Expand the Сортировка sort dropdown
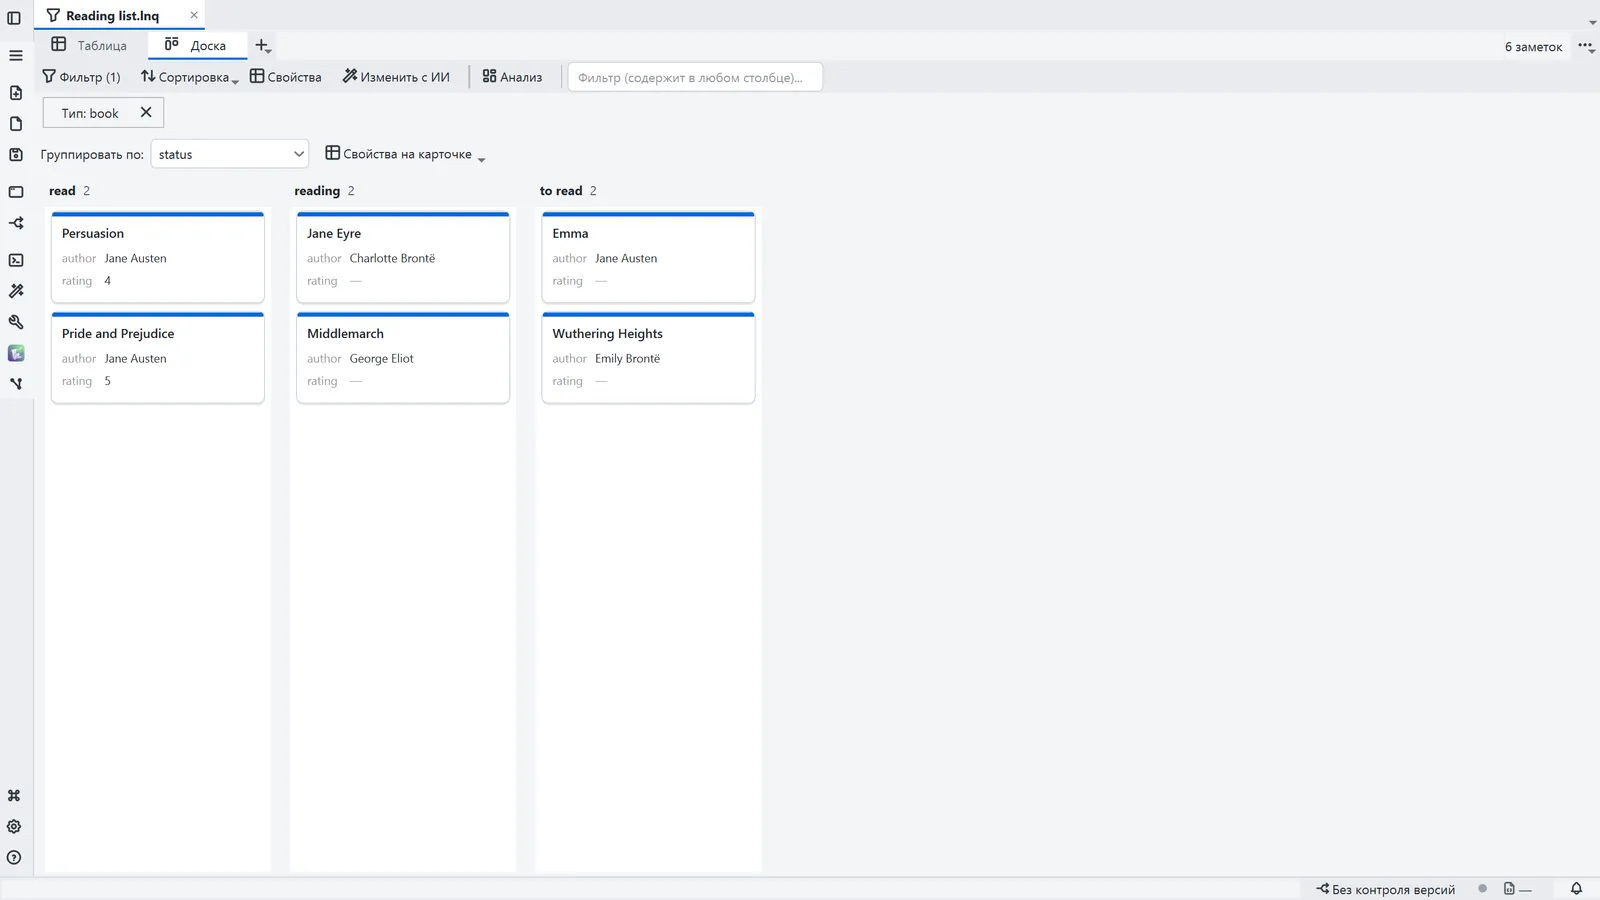Viewport: 1600px width, 900px height. click(x=189, y=77)
